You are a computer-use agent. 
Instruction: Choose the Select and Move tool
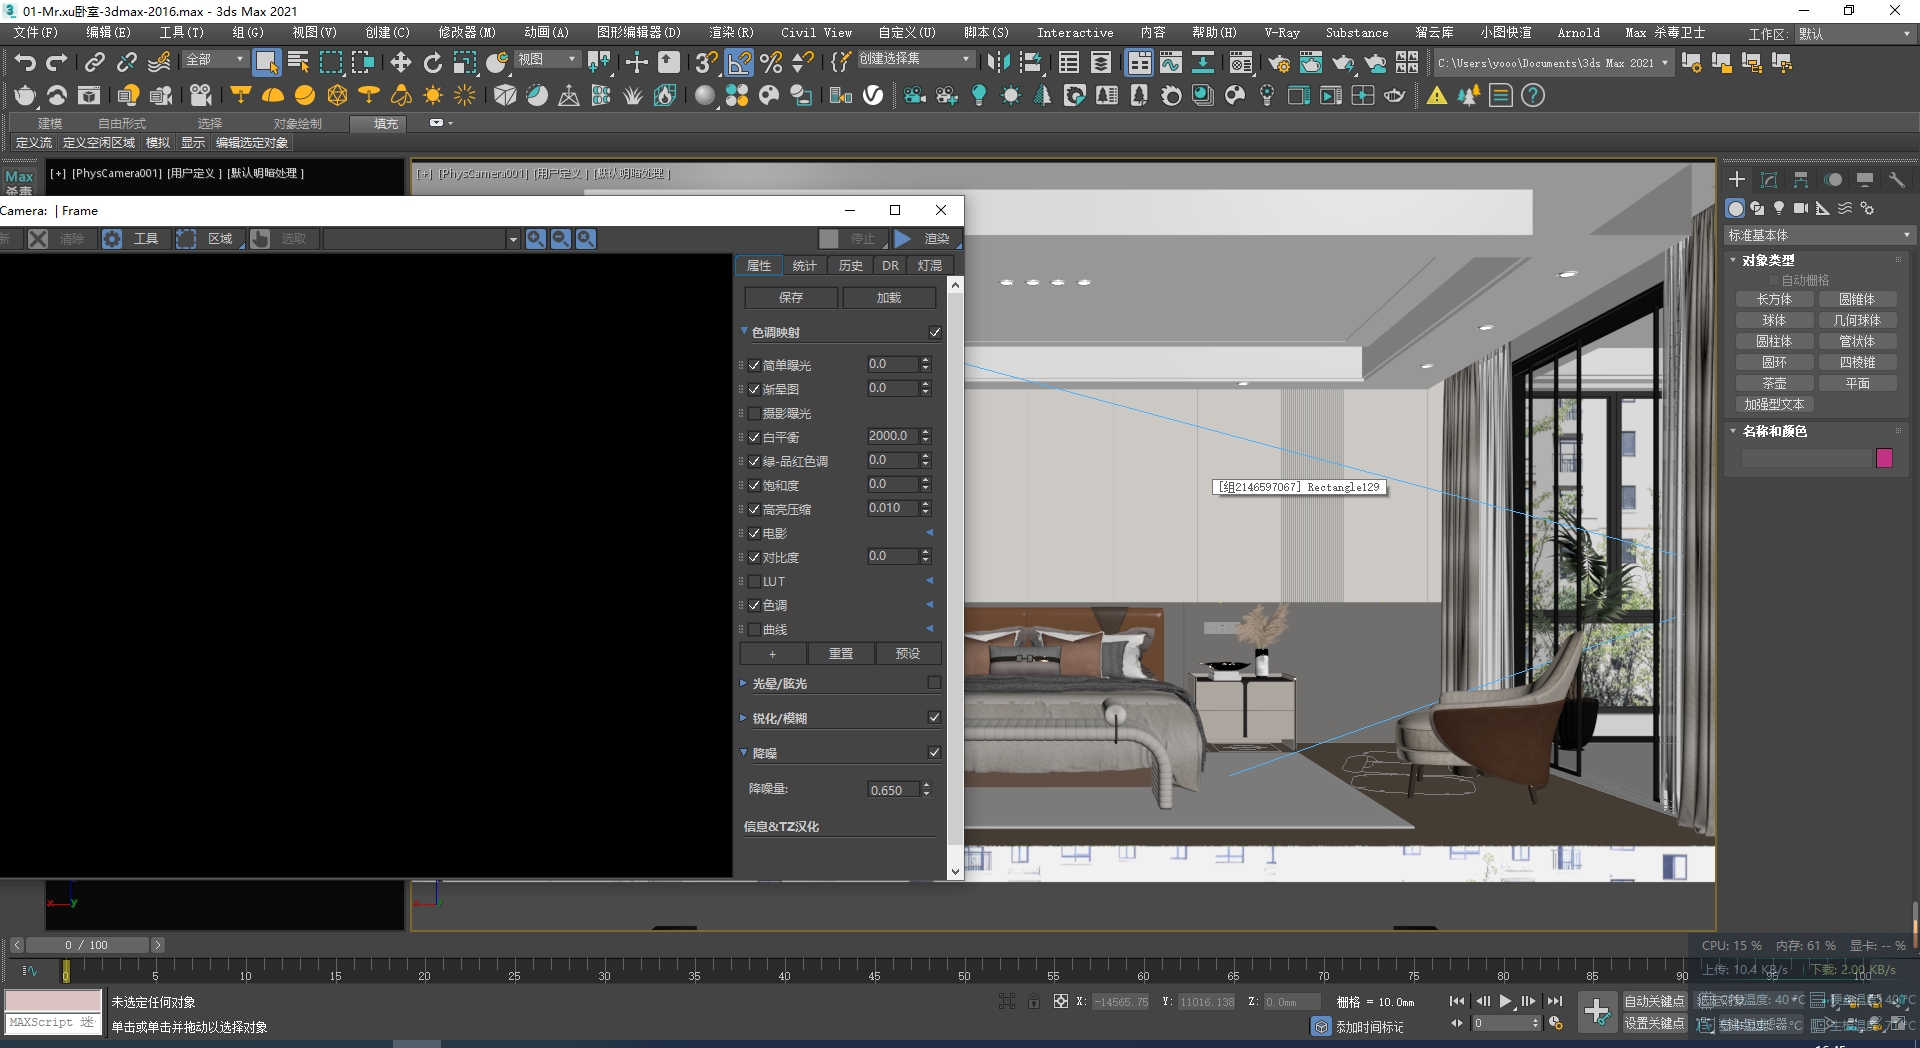(400, 63)
